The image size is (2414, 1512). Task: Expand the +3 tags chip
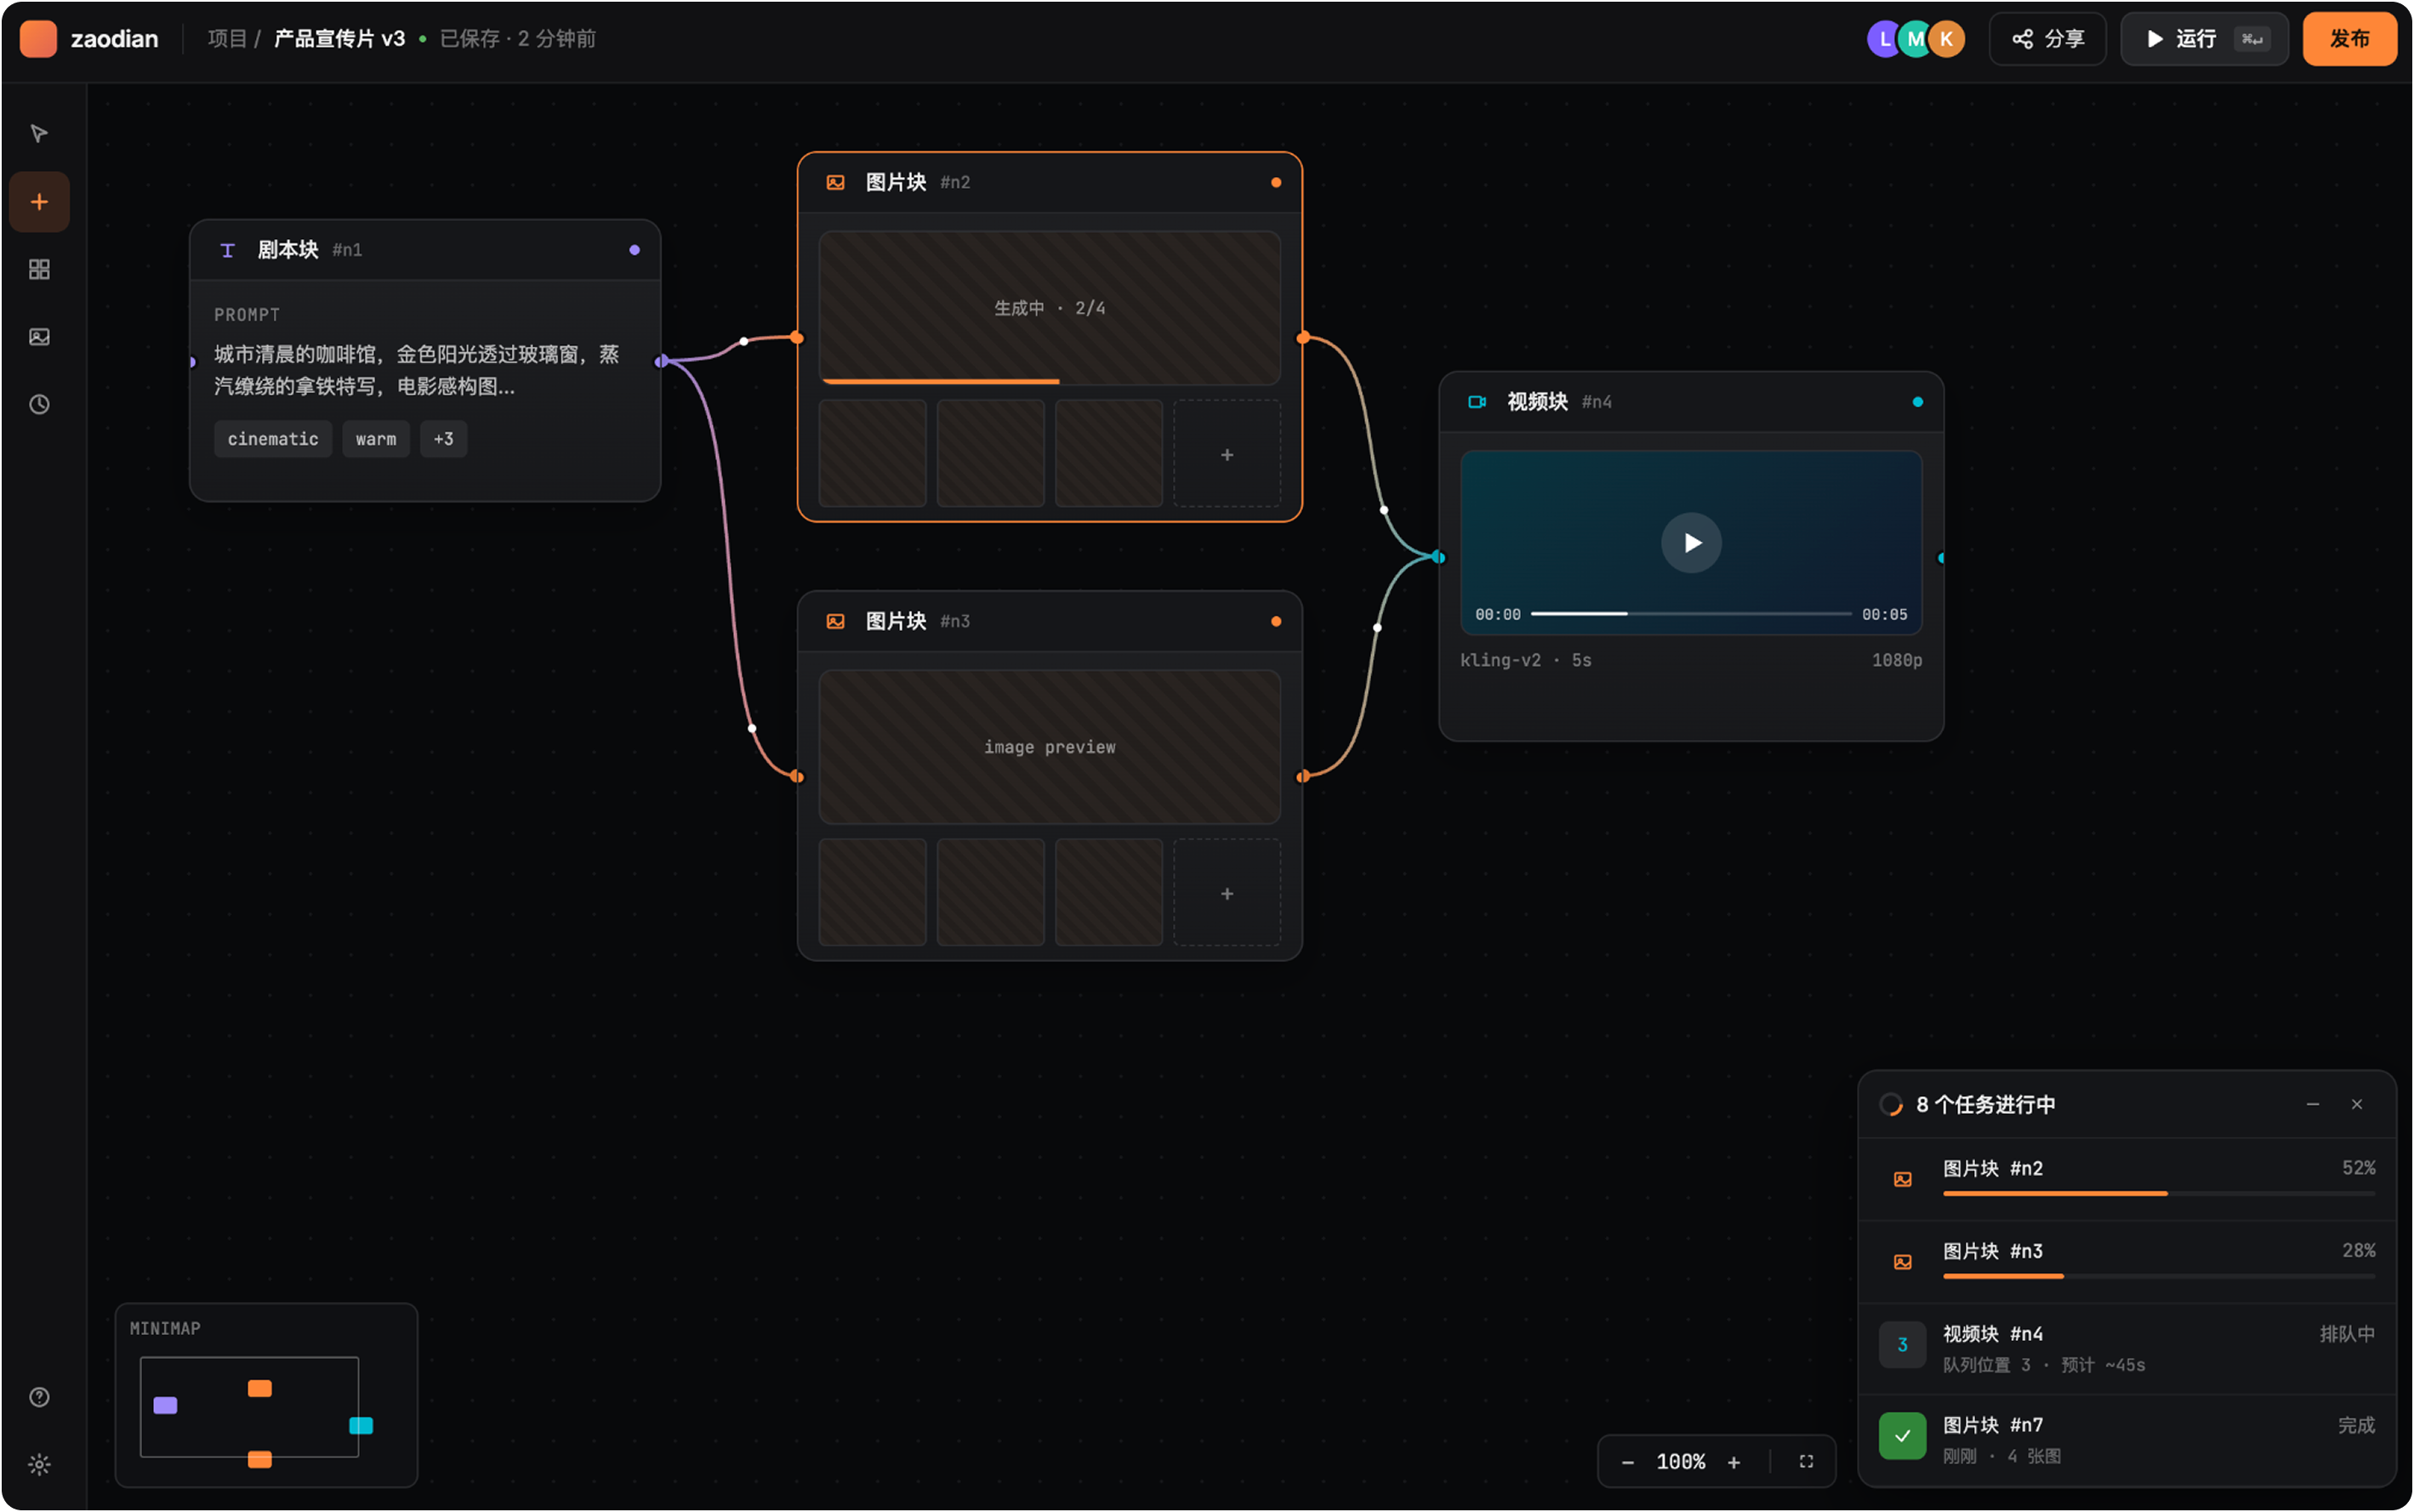(443, 439)
